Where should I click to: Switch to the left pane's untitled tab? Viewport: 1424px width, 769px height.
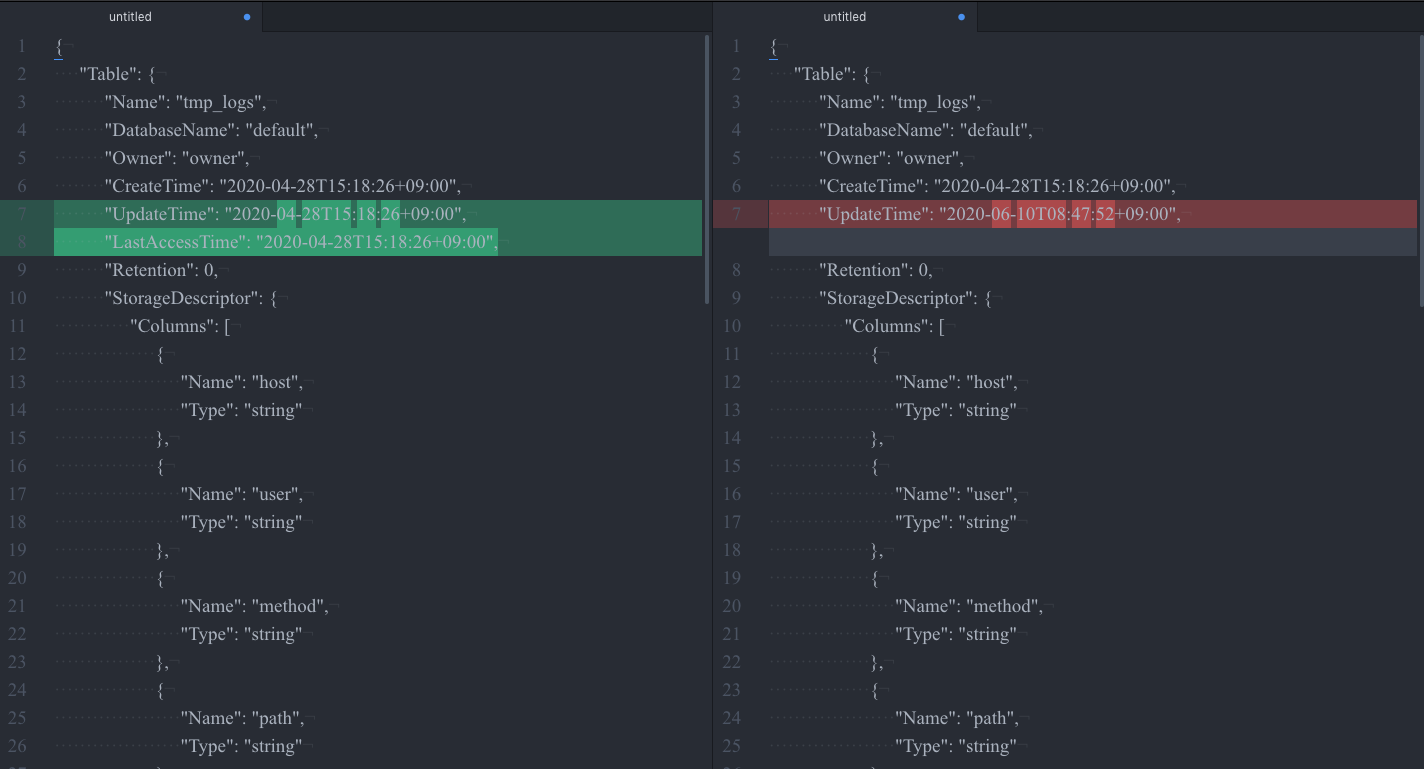(x=131, y=17)
